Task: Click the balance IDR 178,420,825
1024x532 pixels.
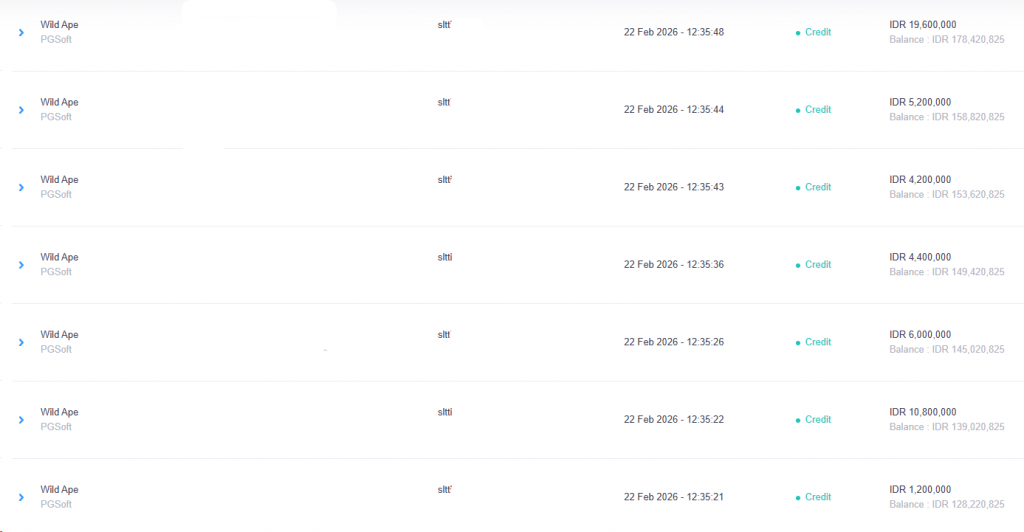Action: [x=947, y=40]
